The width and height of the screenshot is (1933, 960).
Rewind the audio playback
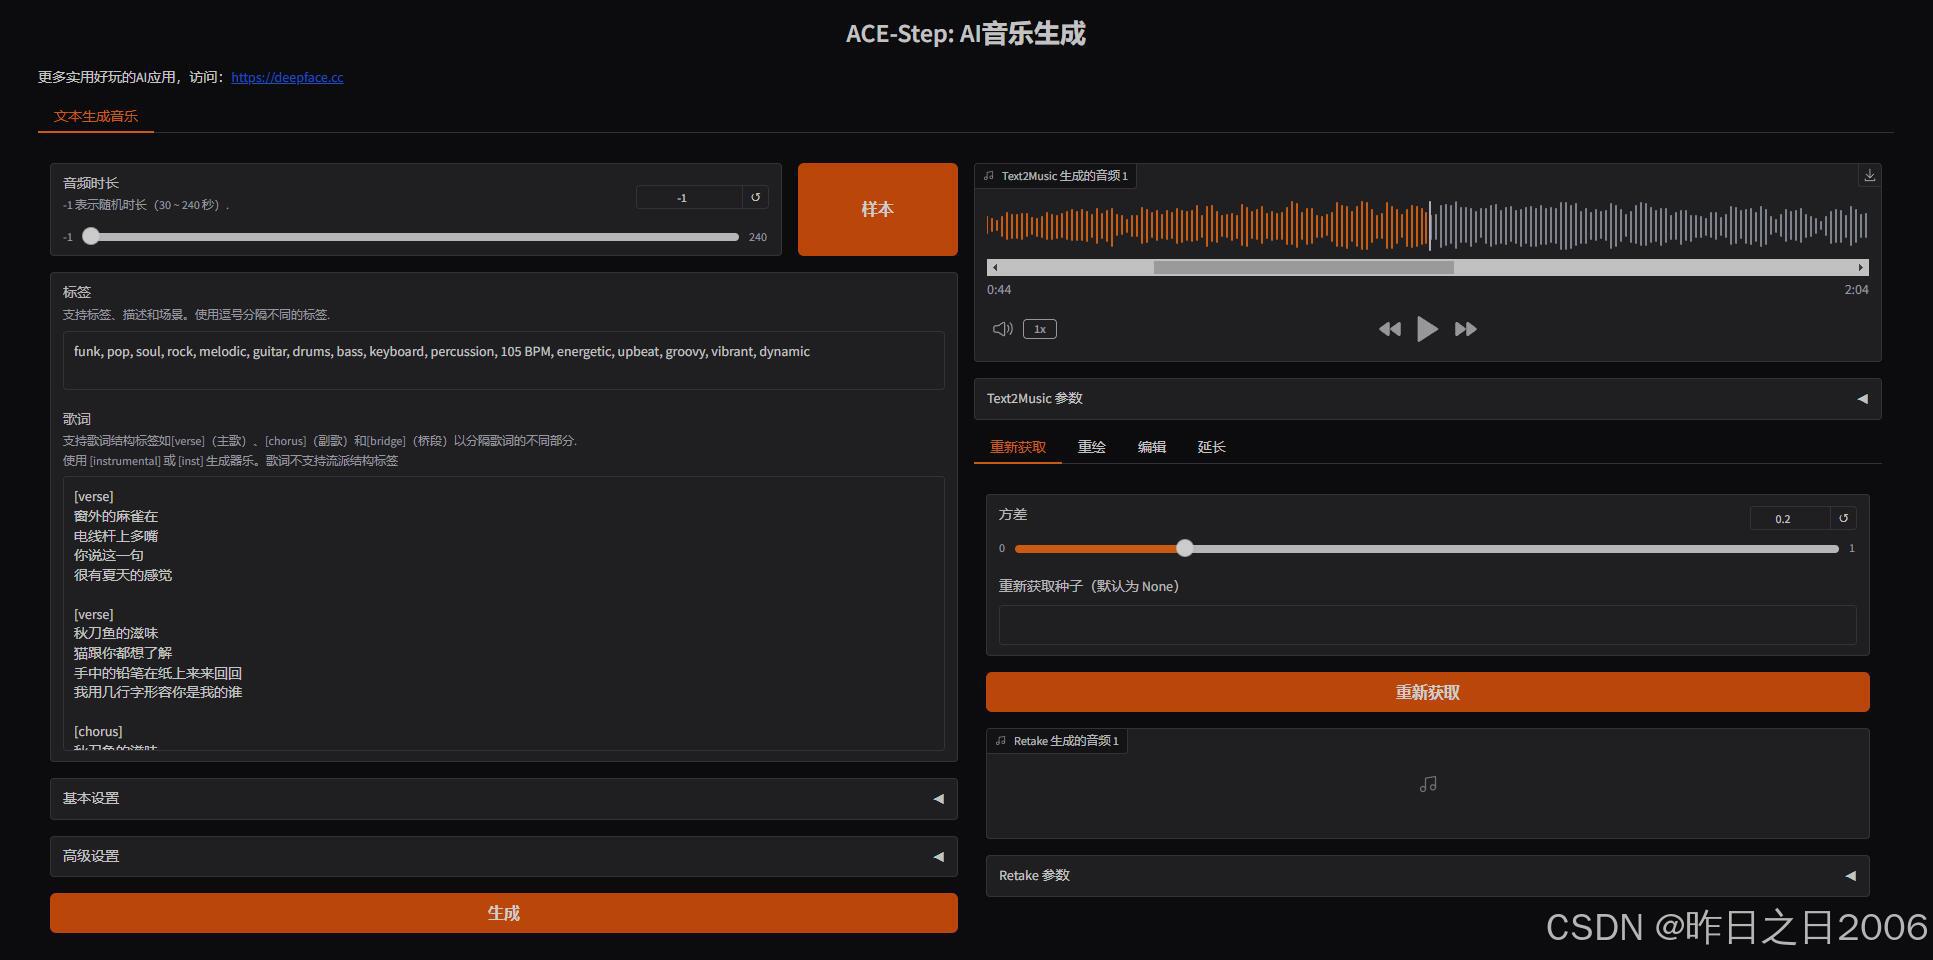[1389, 329]
